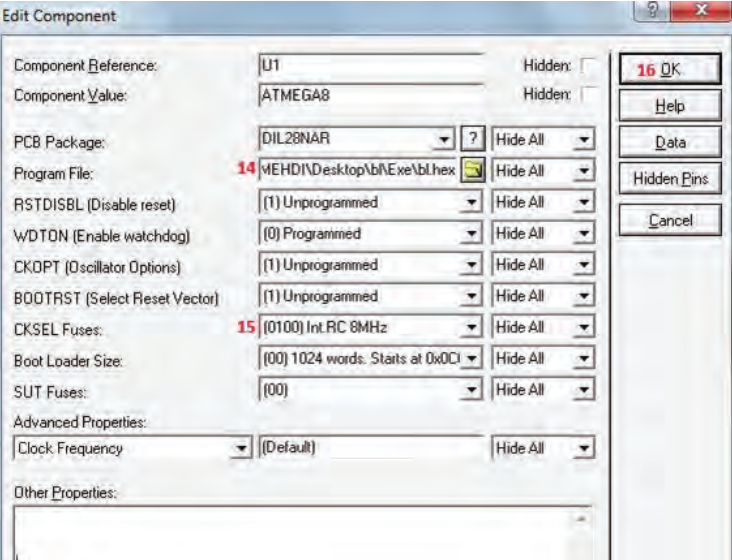
Task: Expand the PCB Package DIL28NAR dropdown
Action: [x=443, y=139]
